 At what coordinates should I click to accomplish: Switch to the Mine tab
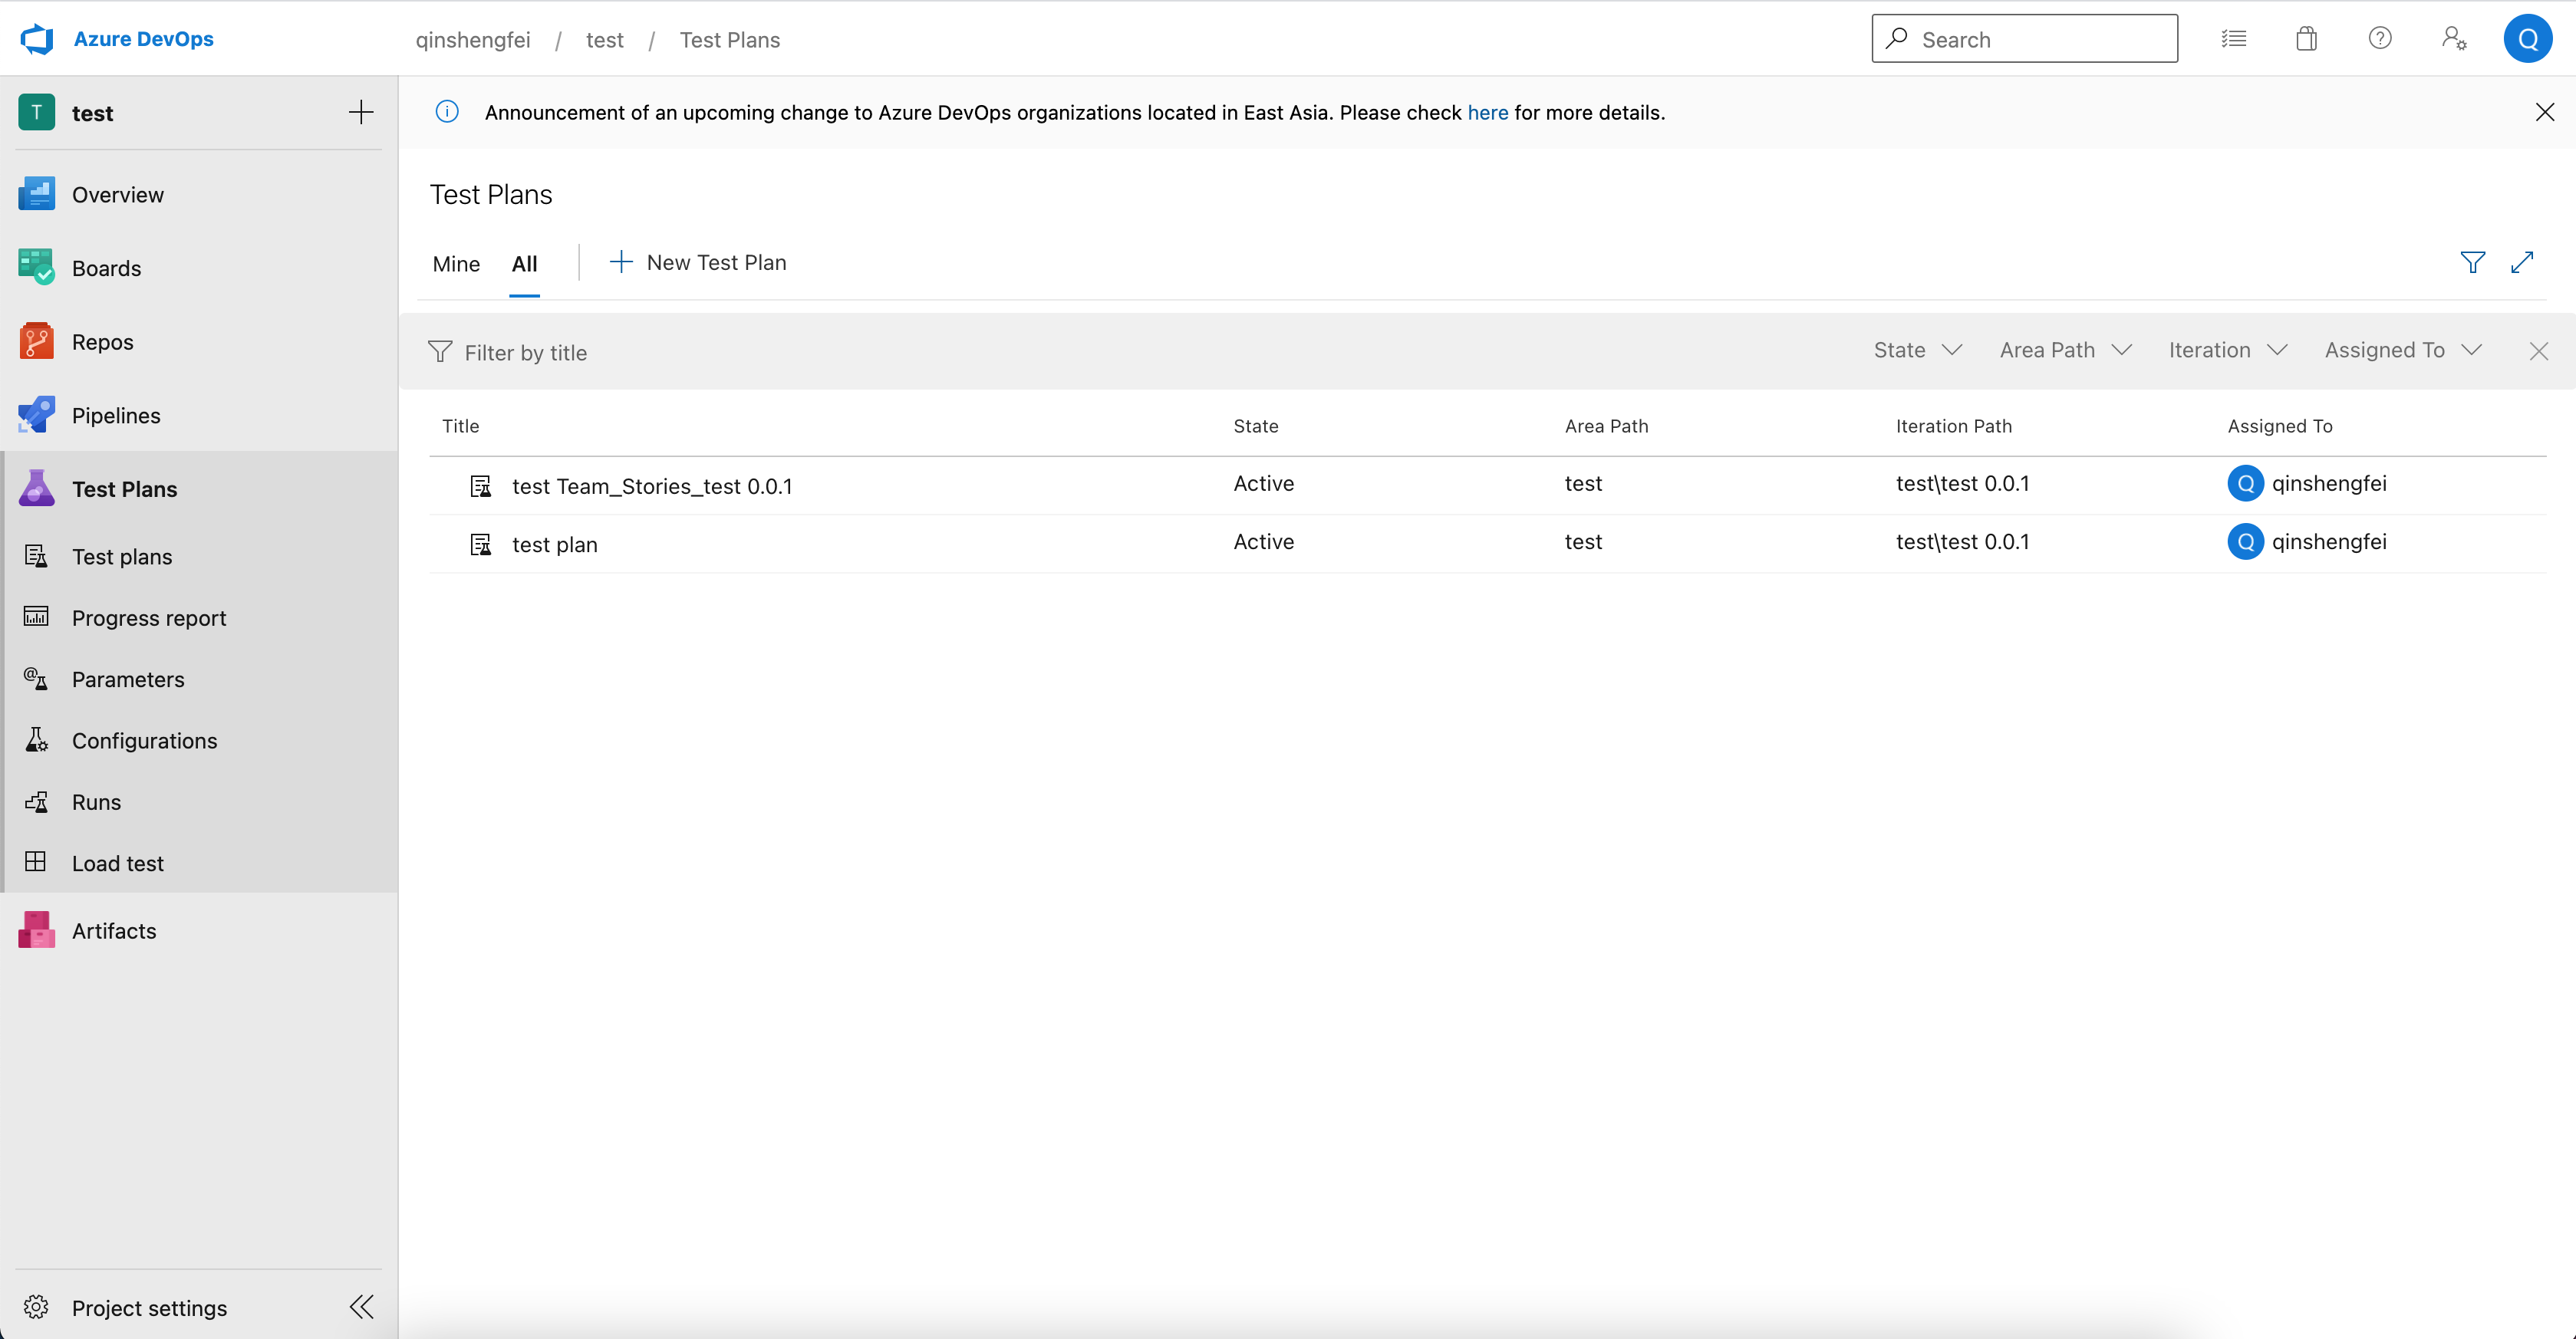[456, 264]
